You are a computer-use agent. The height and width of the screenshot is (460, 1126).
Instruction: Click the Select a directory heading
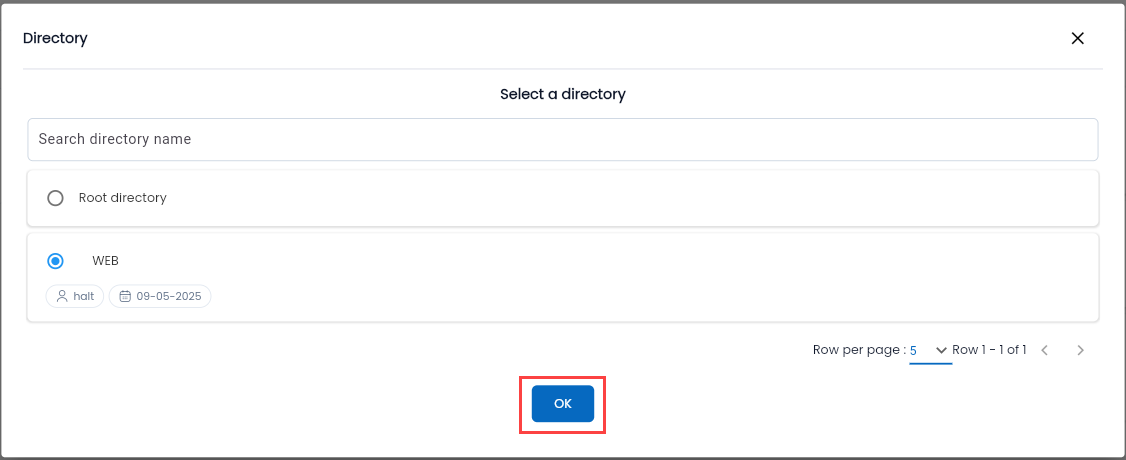coord(562,94)
